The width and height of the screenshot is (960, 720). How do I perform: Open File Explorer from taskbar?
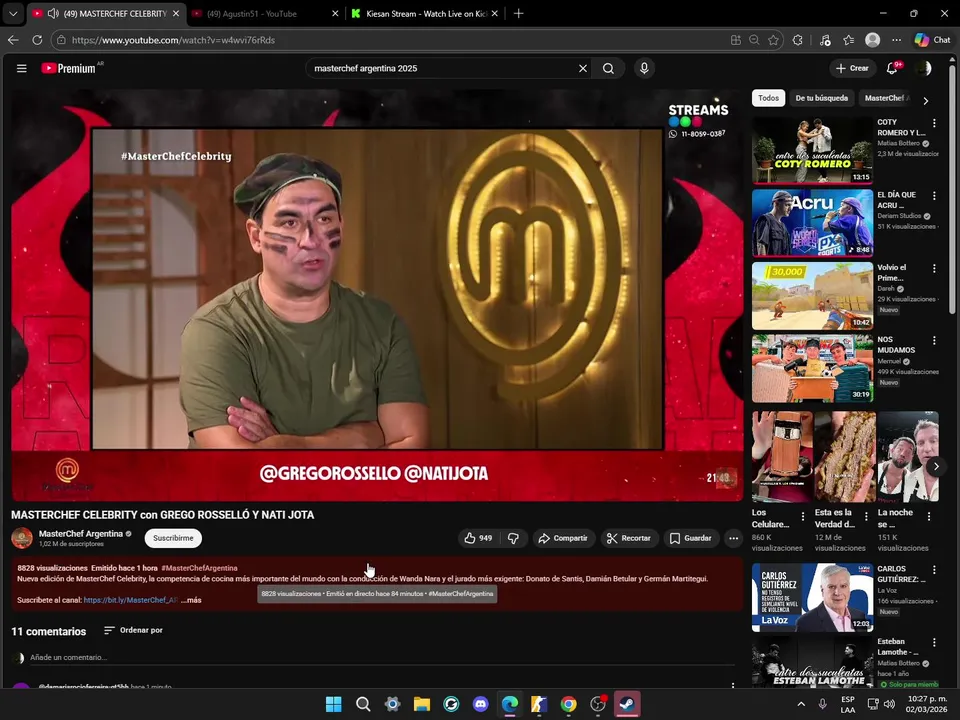click(422, 704)
